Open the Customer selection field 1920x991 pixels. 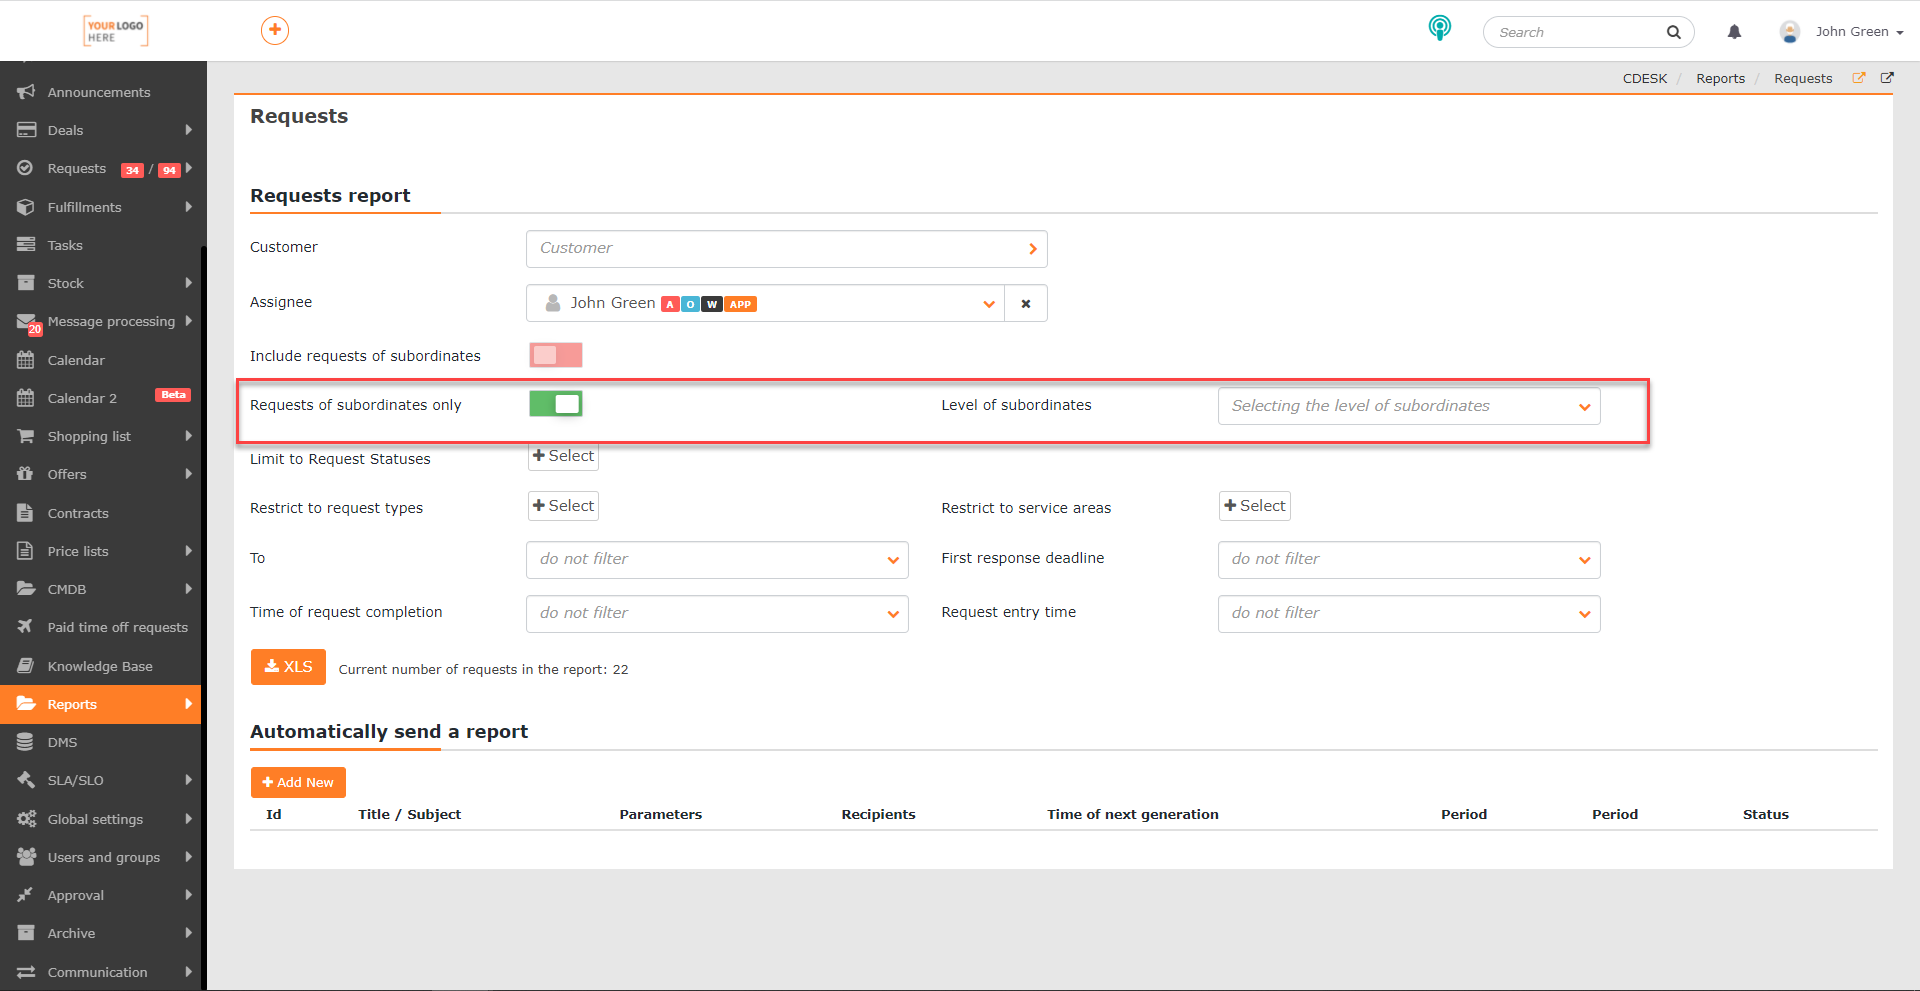[786, 249]
